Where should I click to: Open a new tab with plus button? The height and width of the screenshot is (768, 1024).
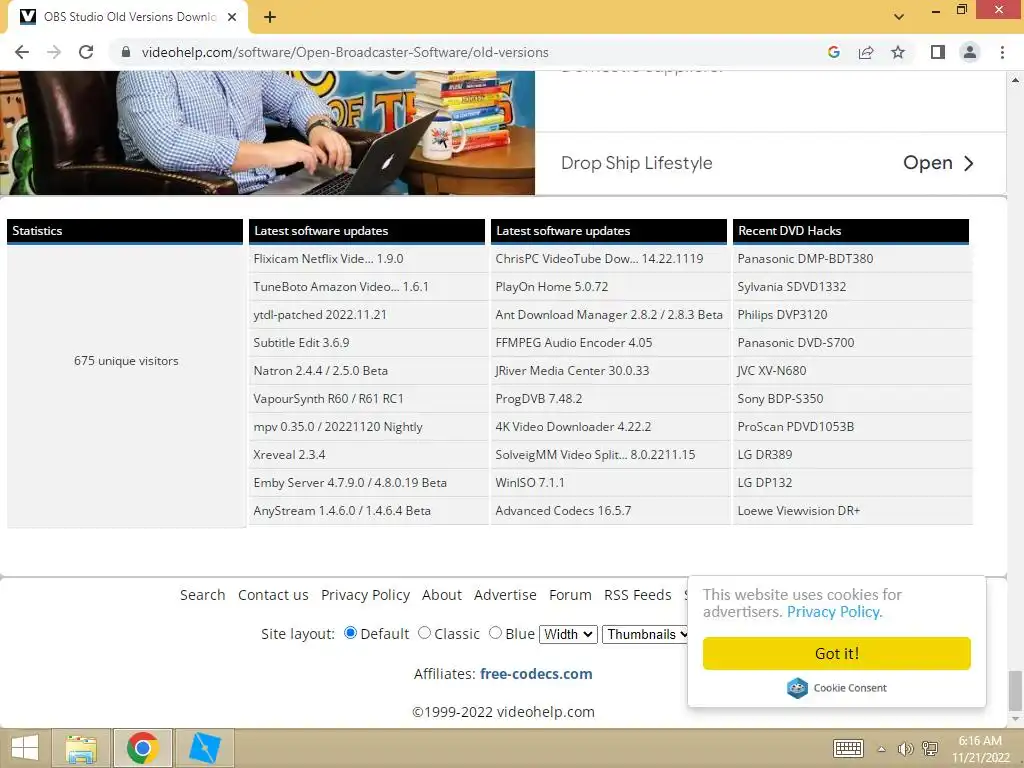tap(270, 17)
